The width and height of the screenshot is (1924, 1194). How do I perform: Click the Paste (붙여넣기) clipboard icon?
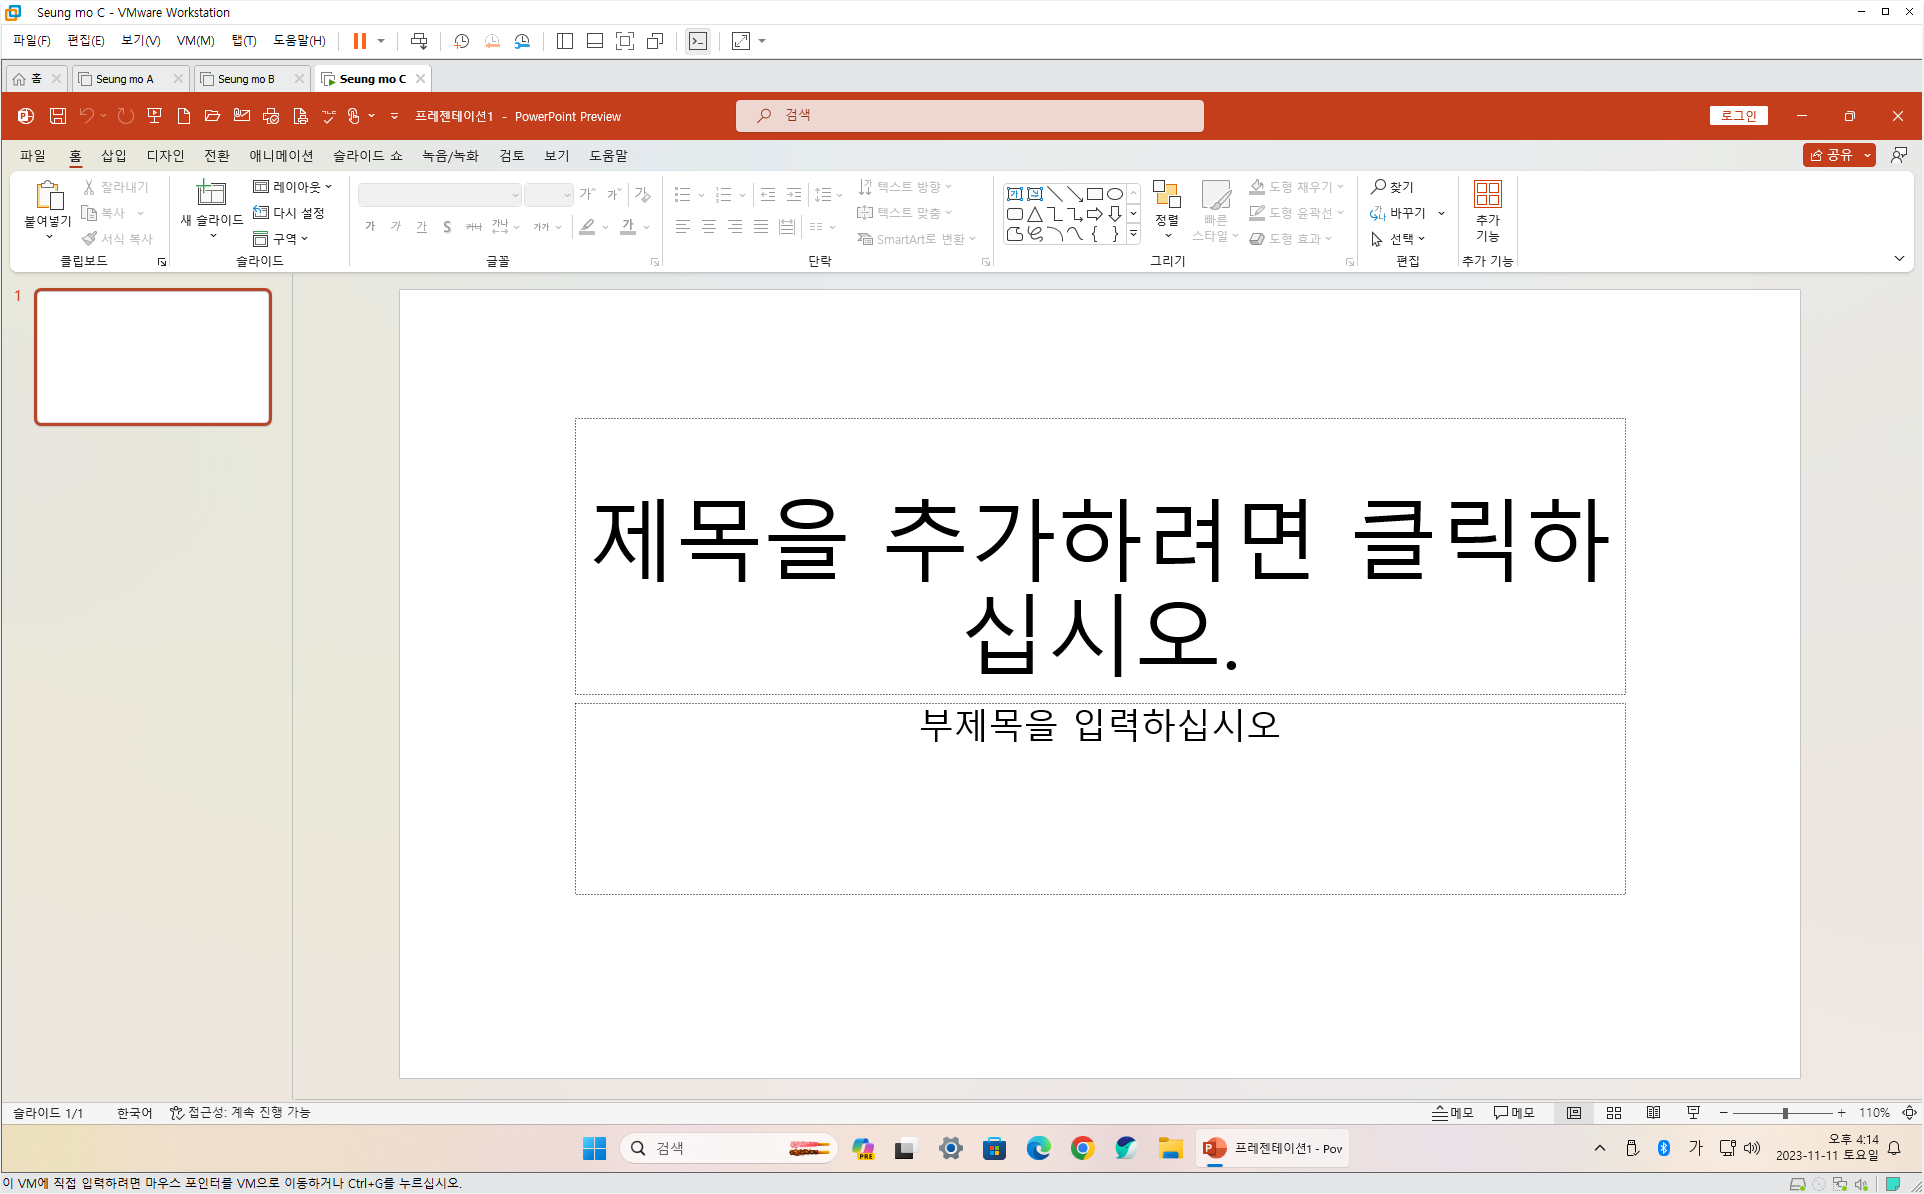(48, 195)
